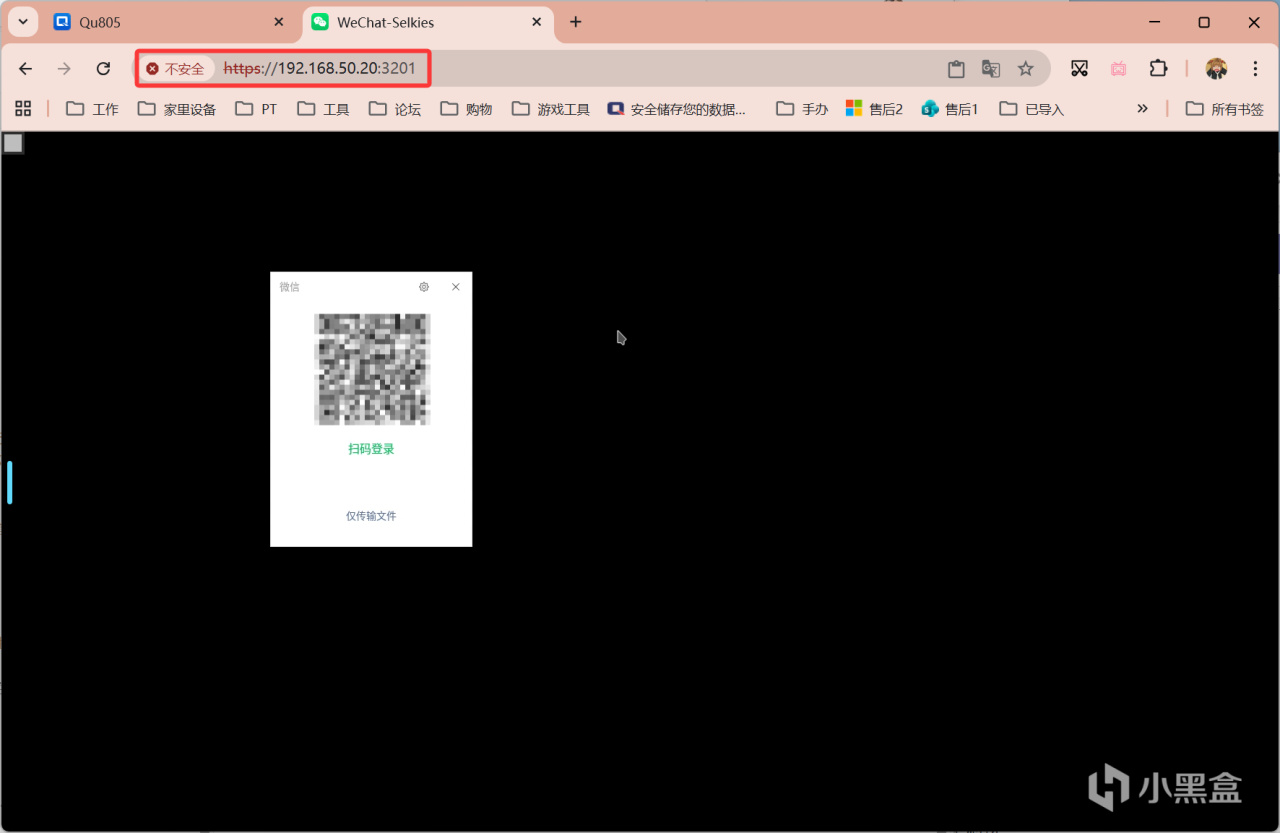Open the 手办 bookmark folder
Screen dimensions: 1280x833
(x=802, y=109)
